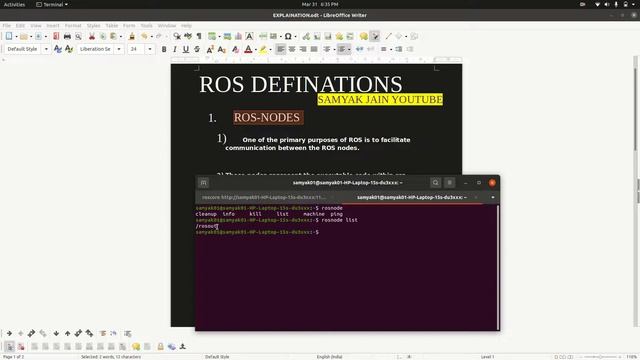Click the Print icon
This screenshot has width=640, height=360.
click(67, 36)
